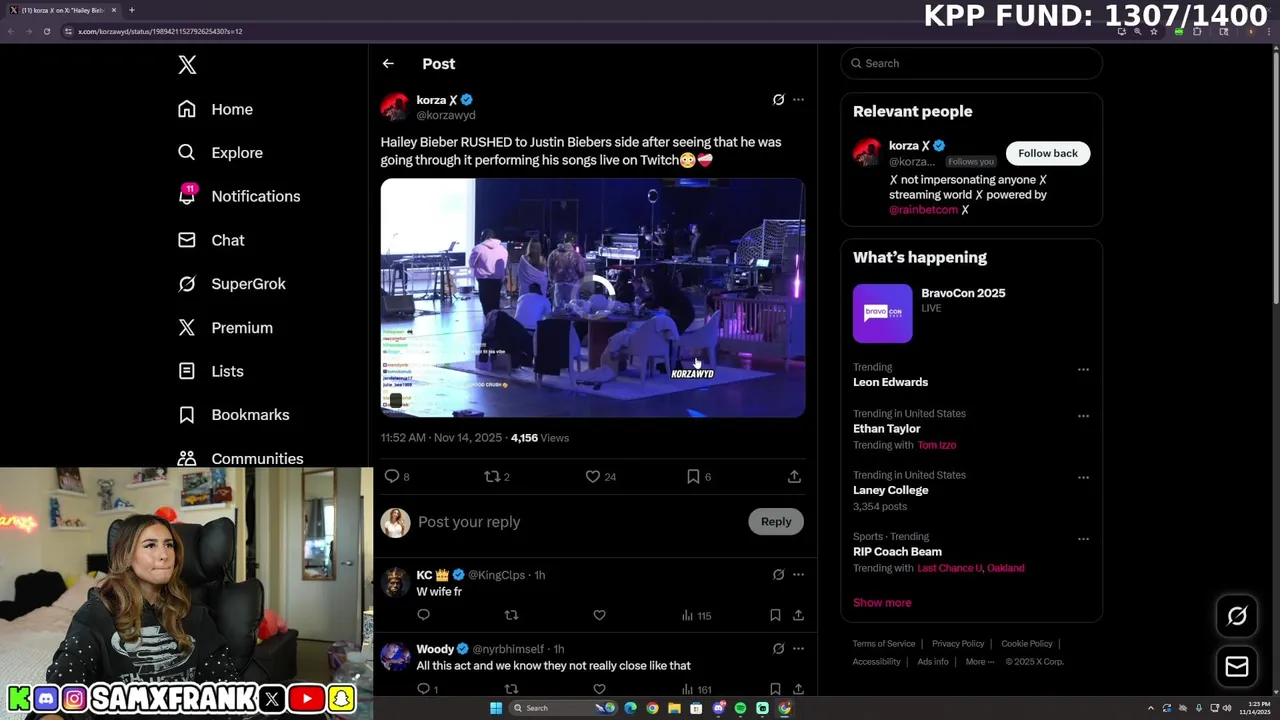Click the X logo in the sidebar
Screen dimensions: 1280x720
[x=187, y=65]
